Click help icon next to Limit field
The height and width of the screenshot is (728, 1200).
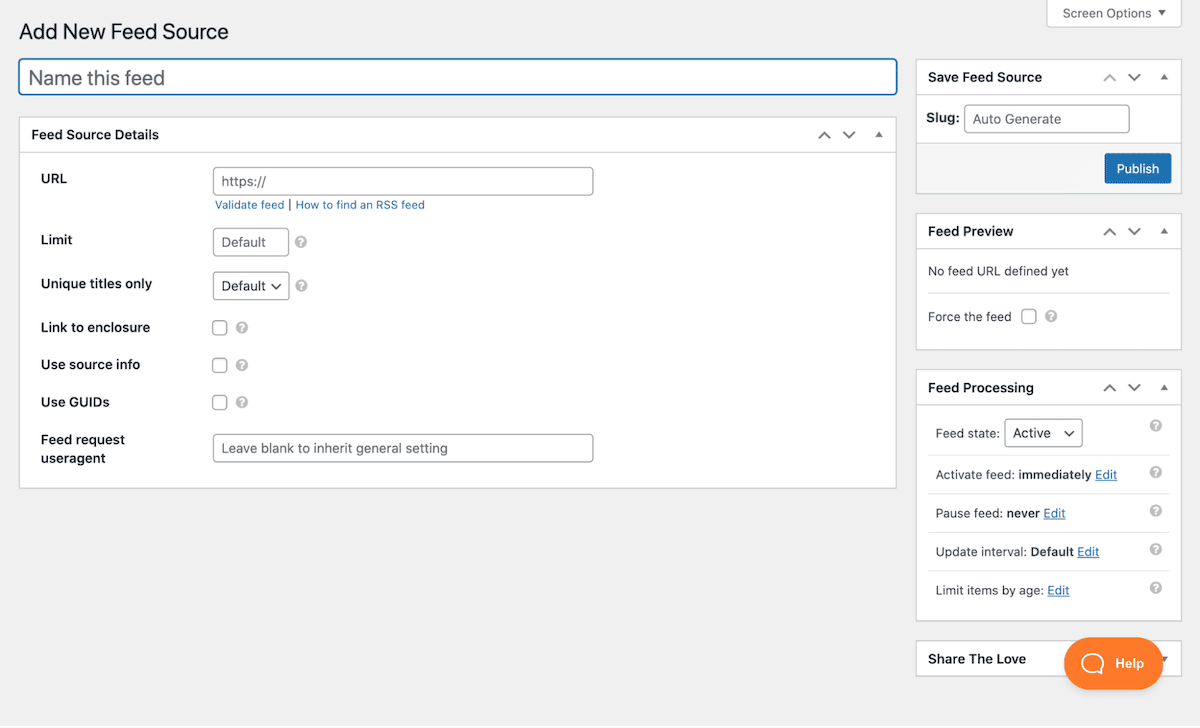[301, 242]
